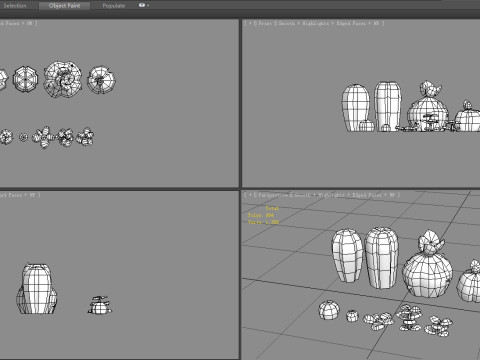This screenshot has height=360, width=480.
Task: Select the tall cactus in bottom-left viewport
Action: coord(36,288)
